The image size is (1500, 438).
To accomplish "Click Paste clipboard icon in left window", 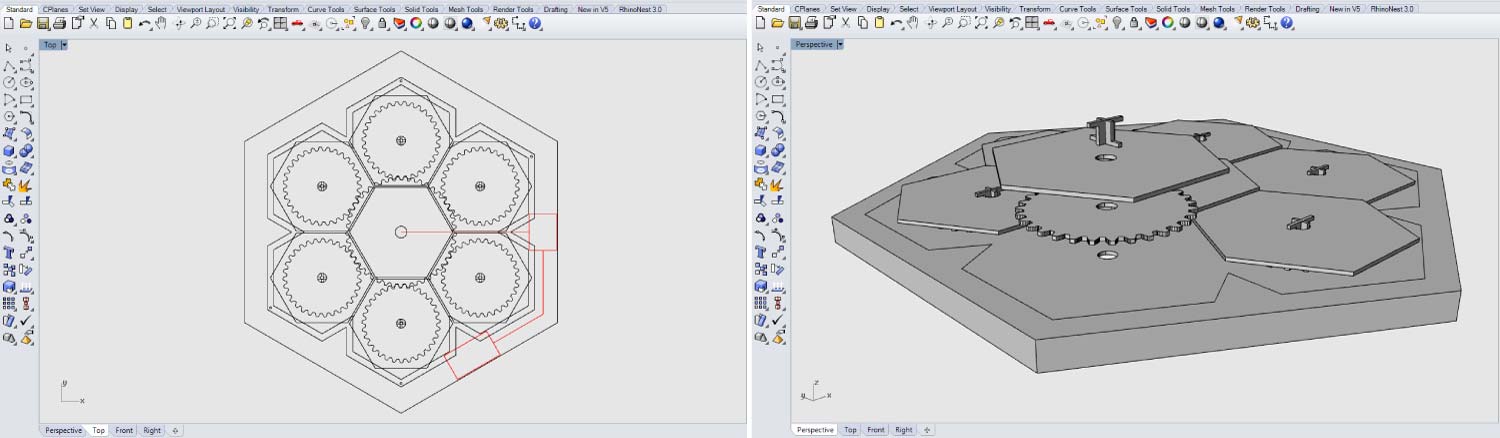I will point(127,23).
